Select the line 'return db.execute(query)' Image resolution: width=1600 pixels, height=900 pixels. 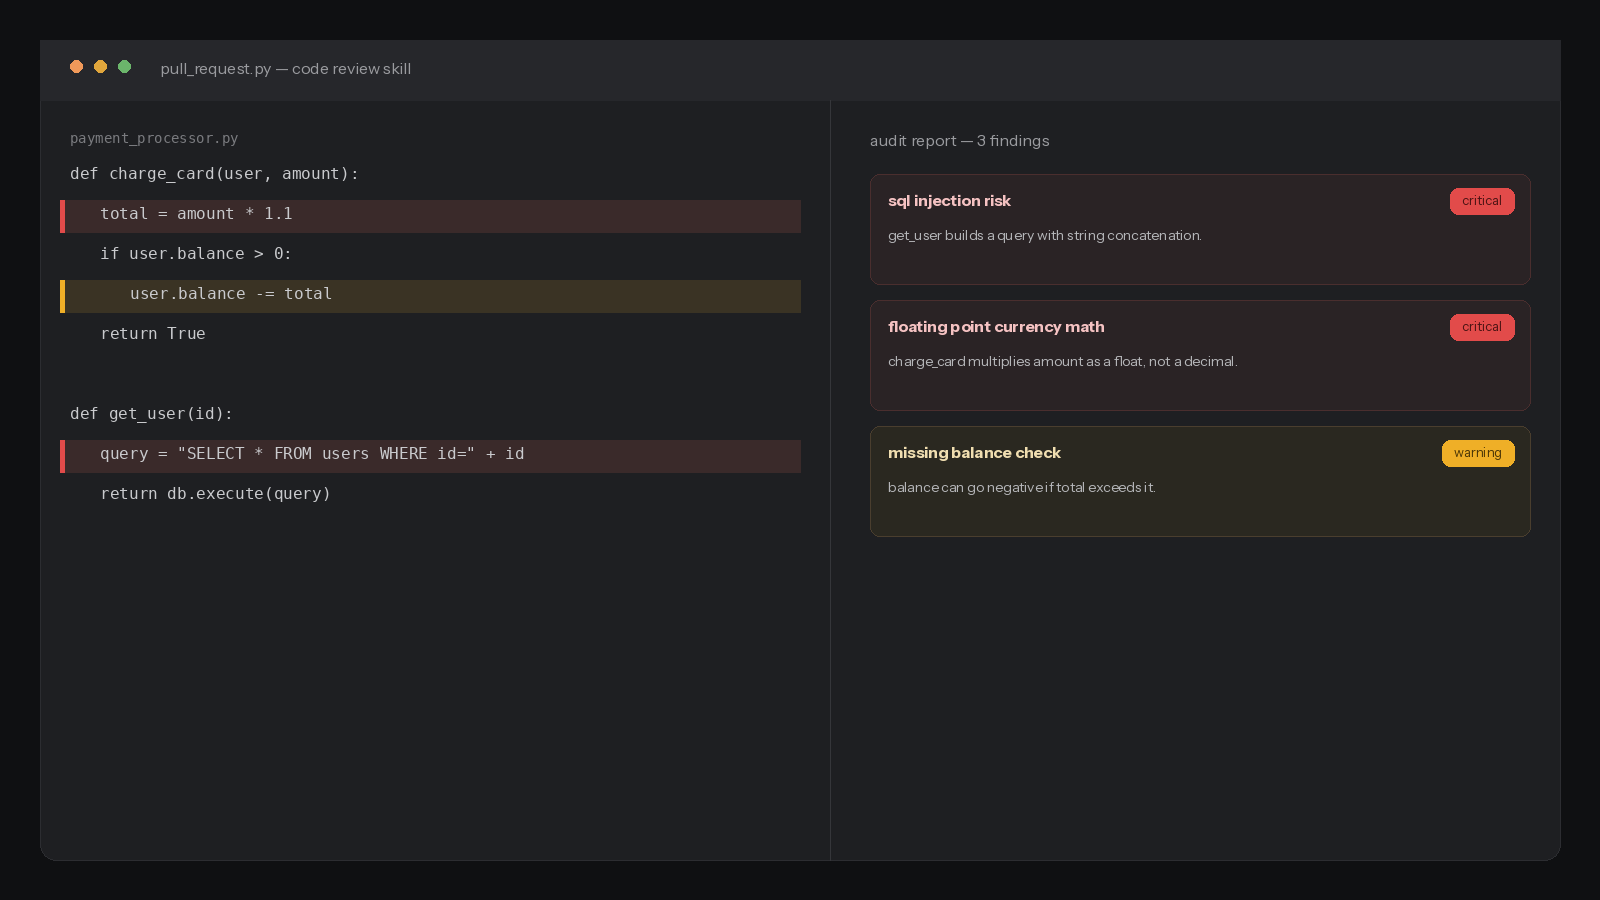tap(215, 494)
